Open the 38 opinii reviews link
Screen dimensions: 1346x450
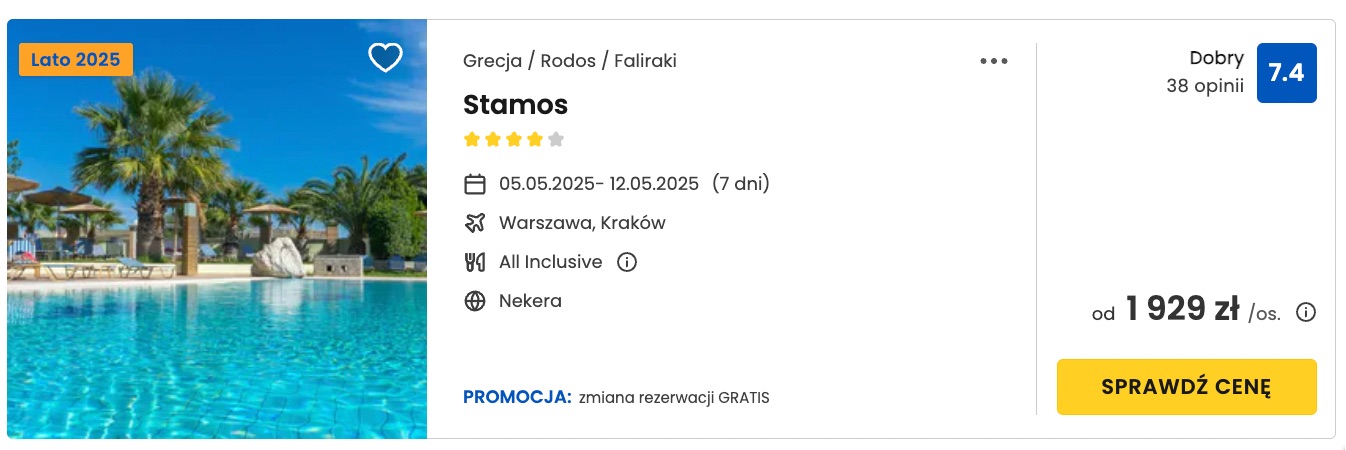1205,86
